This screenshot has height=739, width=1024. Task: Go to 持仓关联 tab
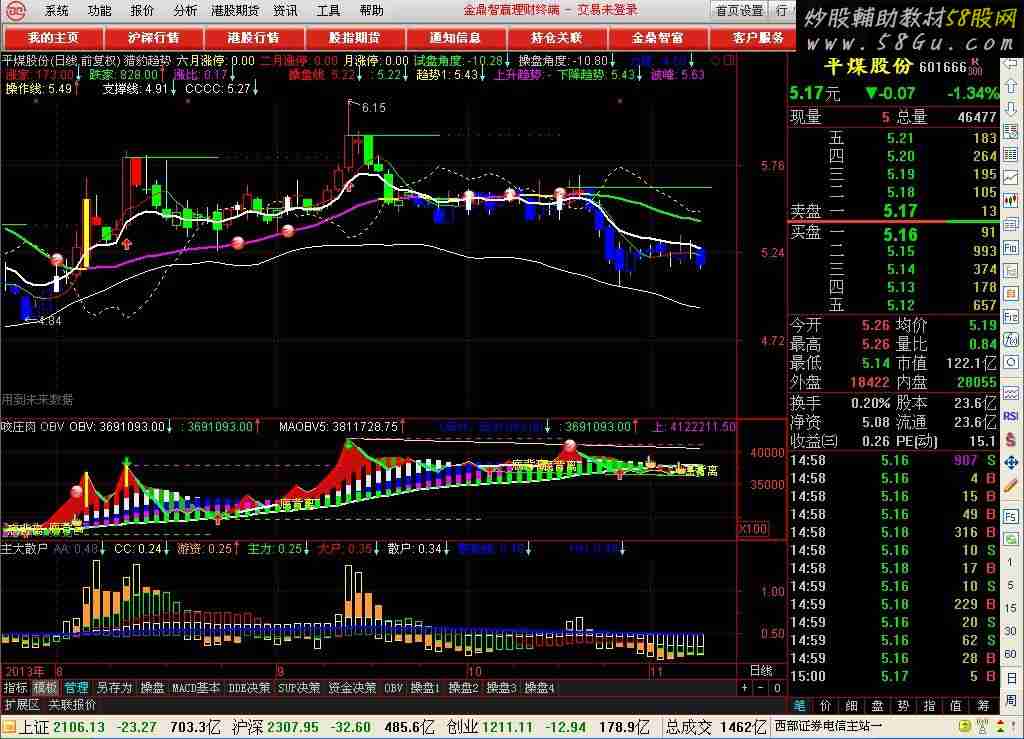556,38
